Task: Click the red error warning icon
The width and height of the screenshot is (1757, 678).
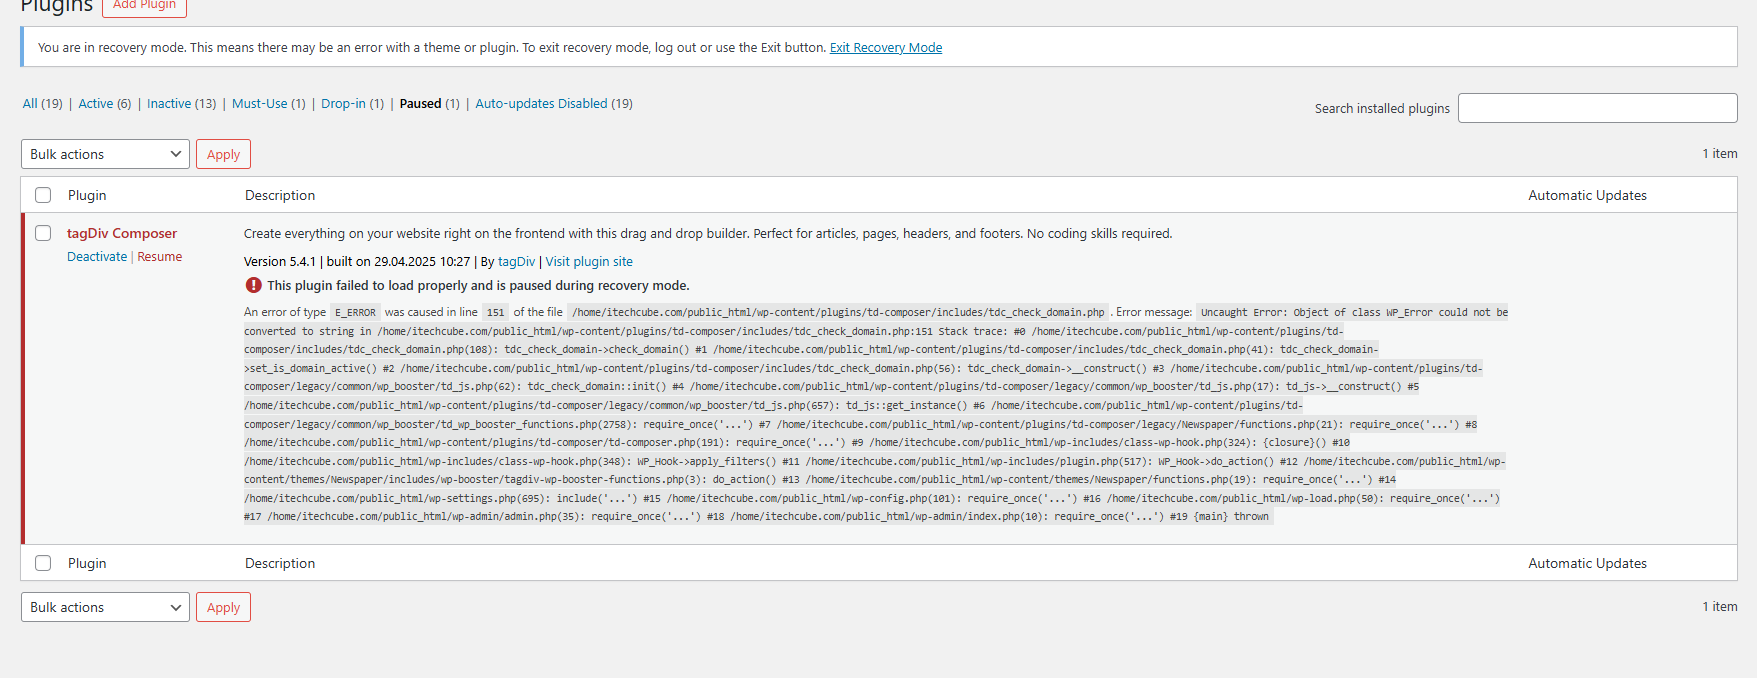Action: [253, 285]
